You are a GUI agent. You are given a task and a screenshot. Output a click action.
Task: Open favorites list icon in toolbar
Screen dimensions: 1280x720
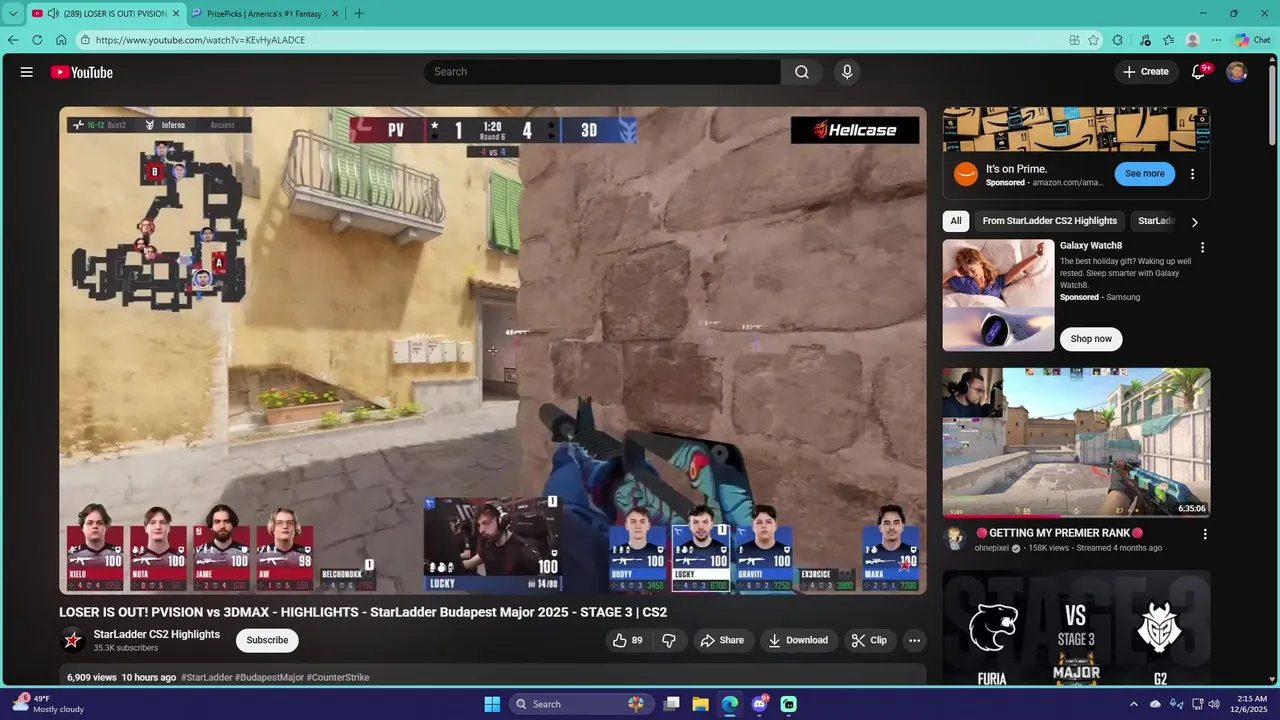pos(1169,40)
